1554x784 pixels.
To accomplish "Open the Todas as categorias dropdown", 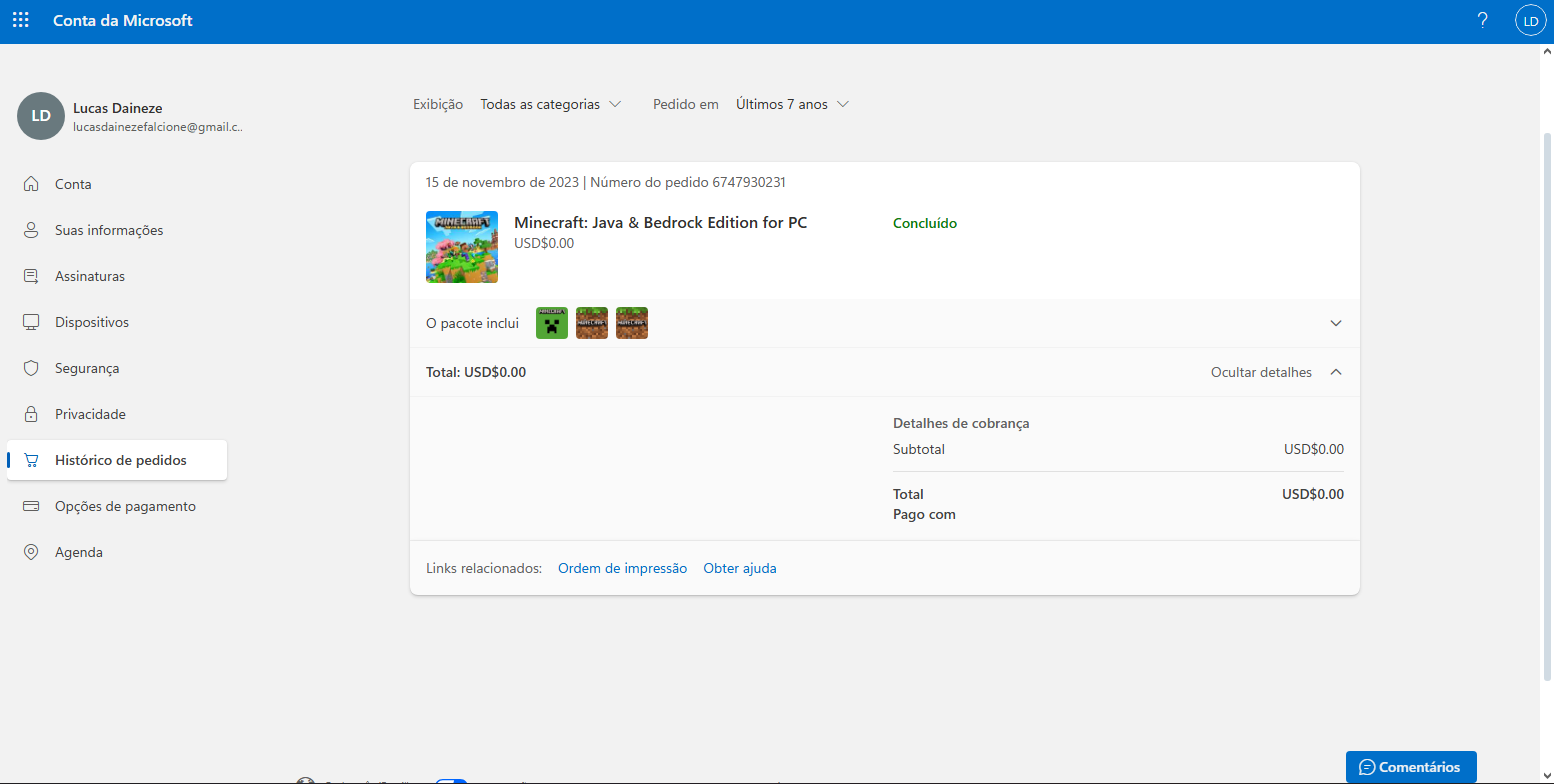I will 551,104.
